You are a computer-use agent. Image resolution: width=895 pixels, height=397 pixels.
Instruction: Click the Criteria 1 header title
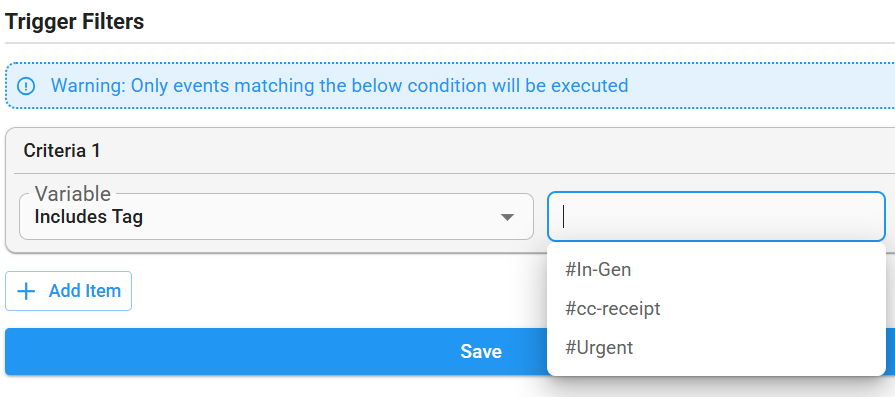[62, 151]
